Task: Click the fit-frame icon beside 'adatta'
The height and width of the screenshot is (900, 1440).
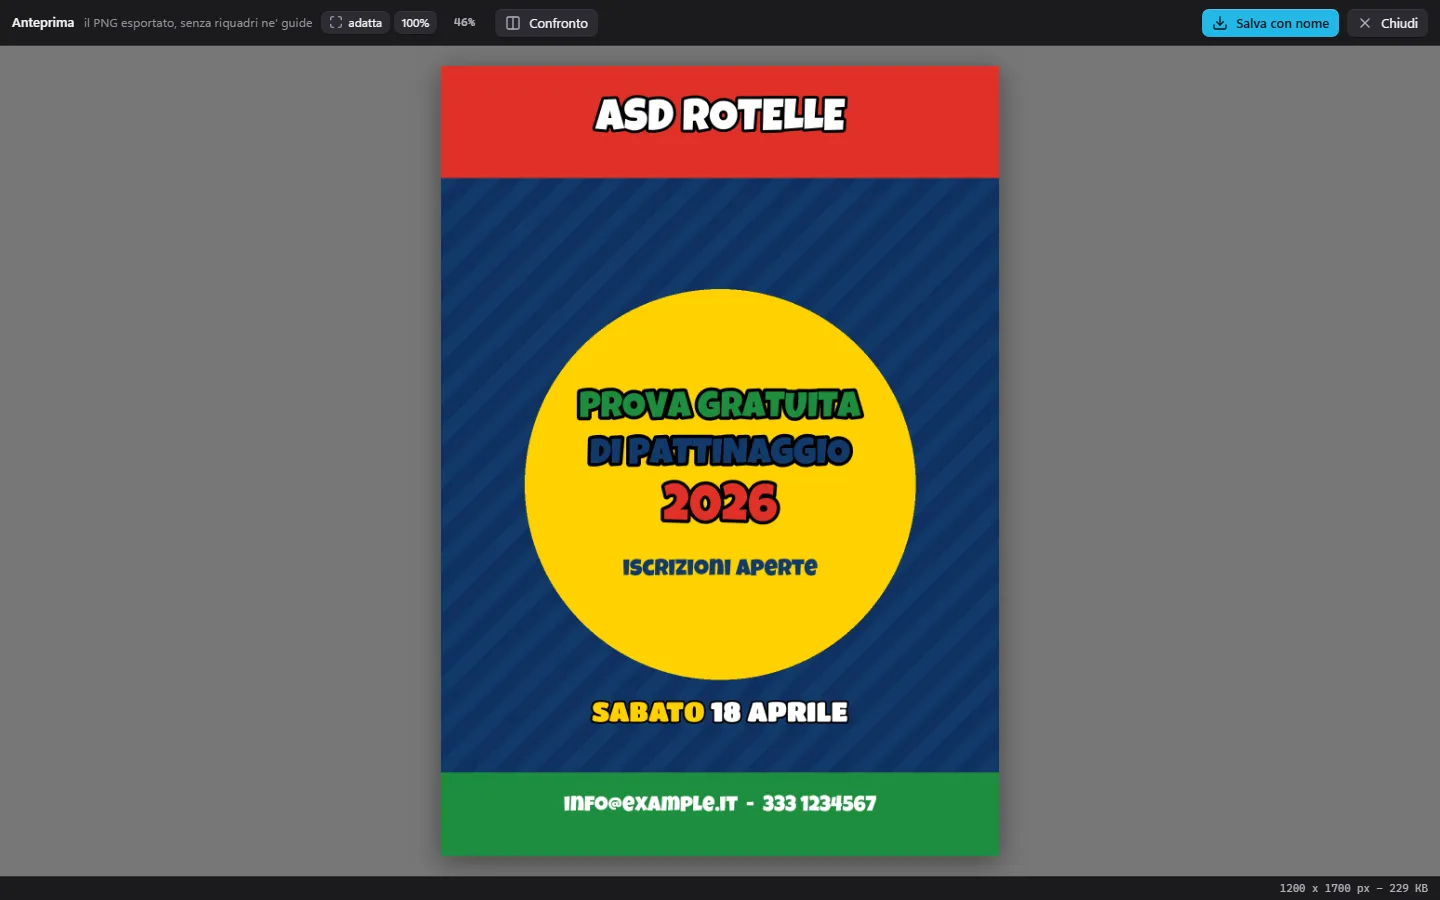Action: 336,22
